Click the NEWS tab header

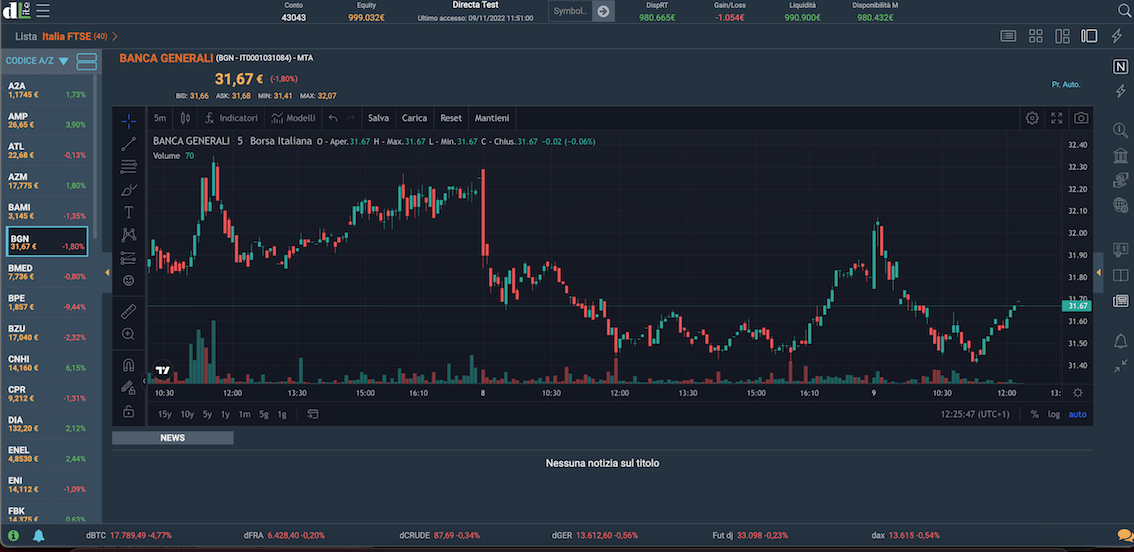tap(173, 438)
